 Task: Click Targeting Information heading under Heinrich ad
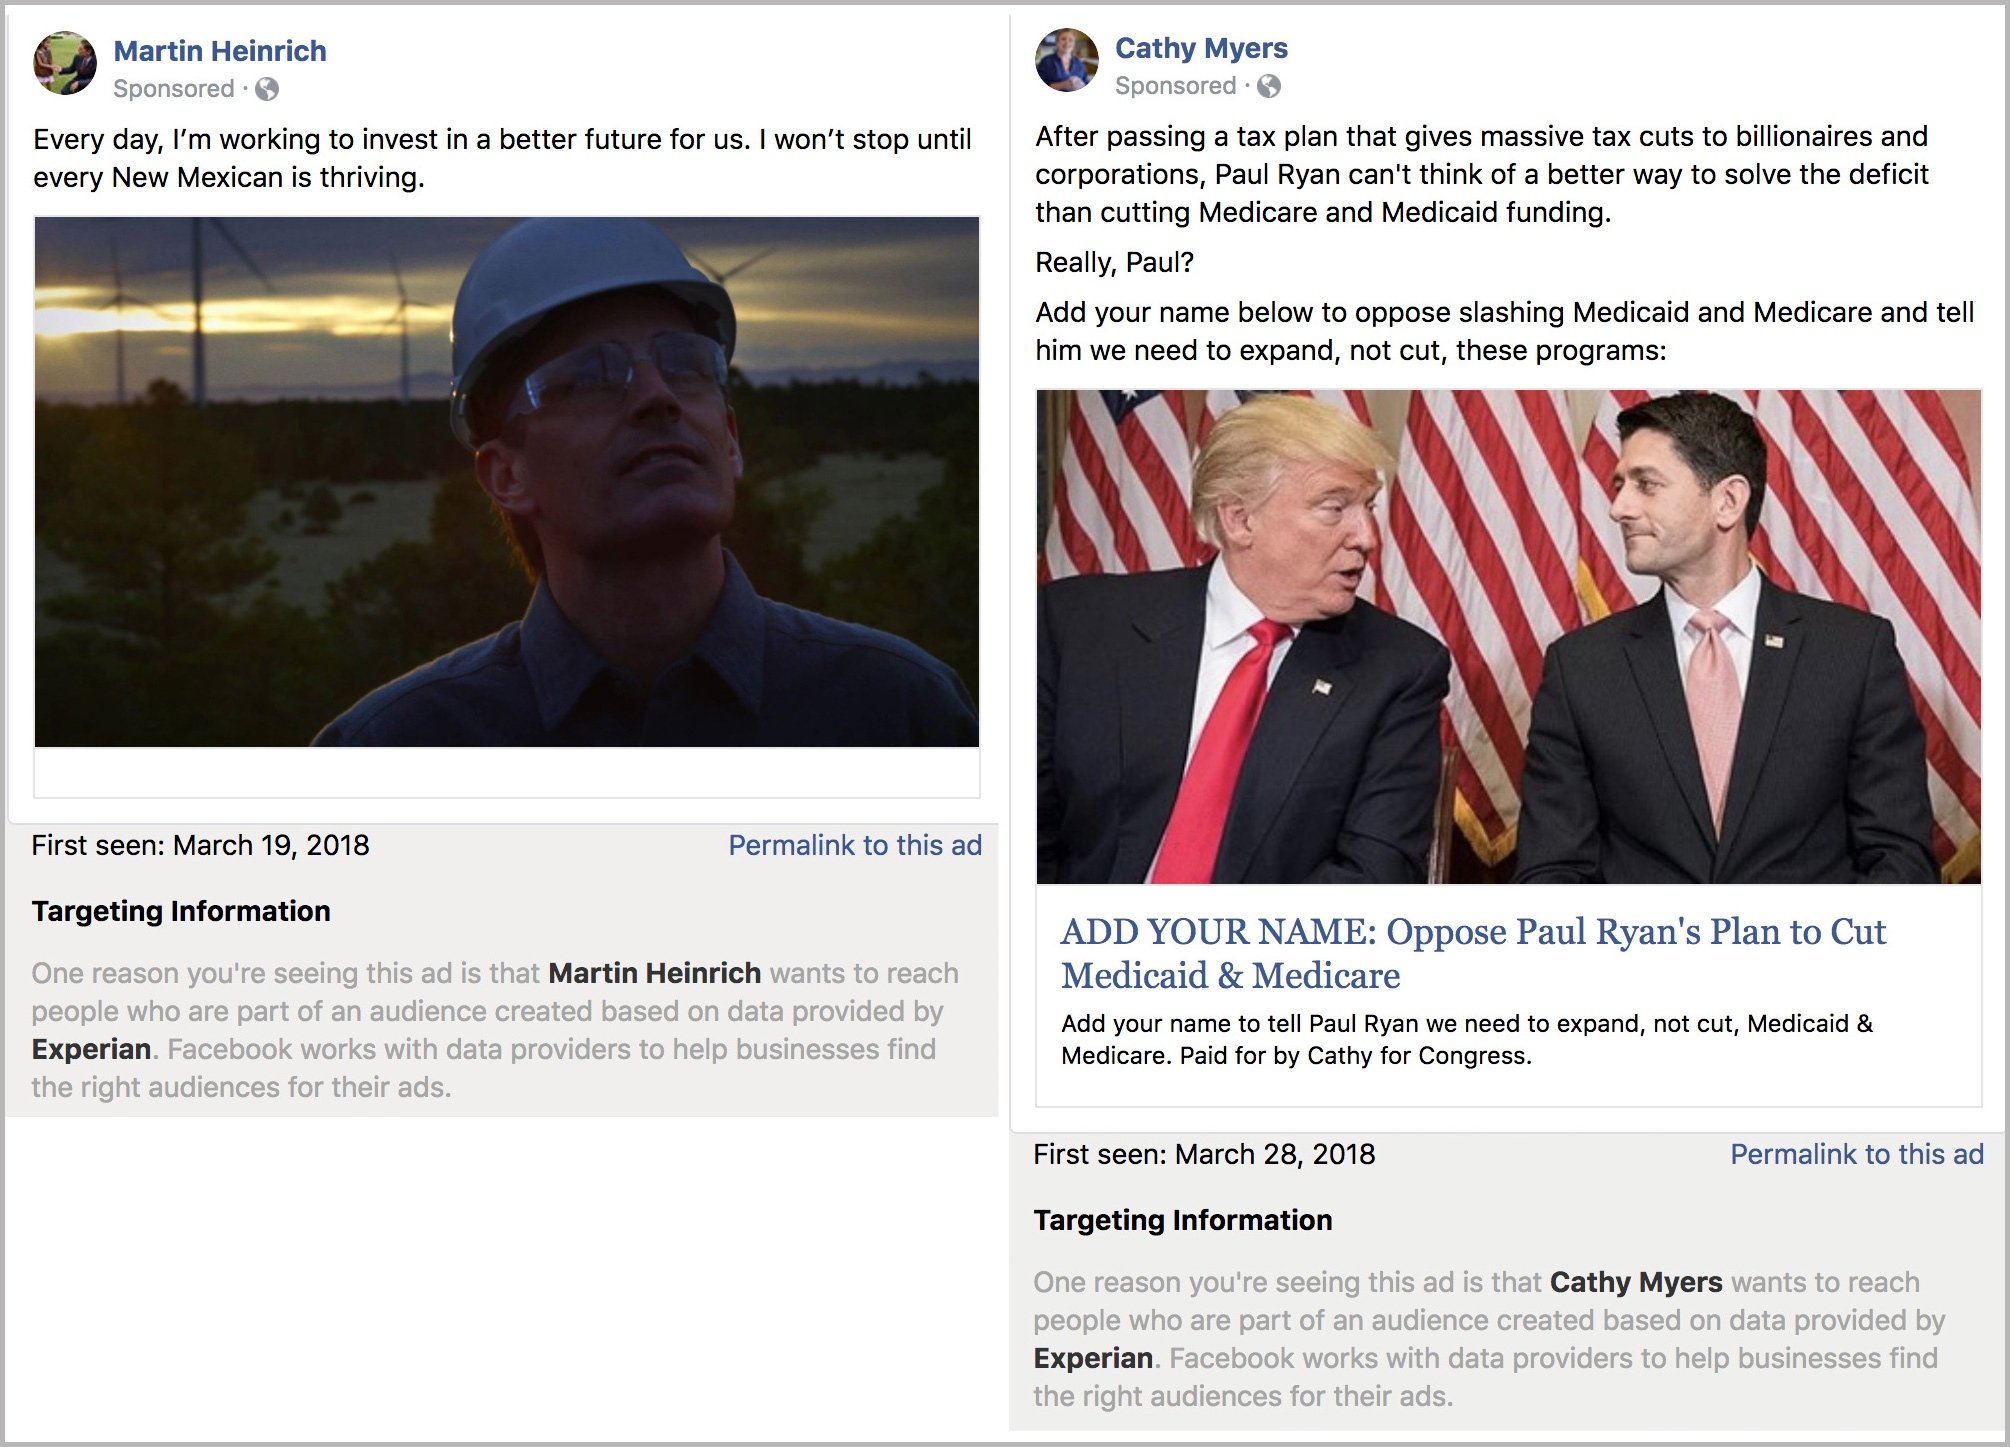coord(181,911)
